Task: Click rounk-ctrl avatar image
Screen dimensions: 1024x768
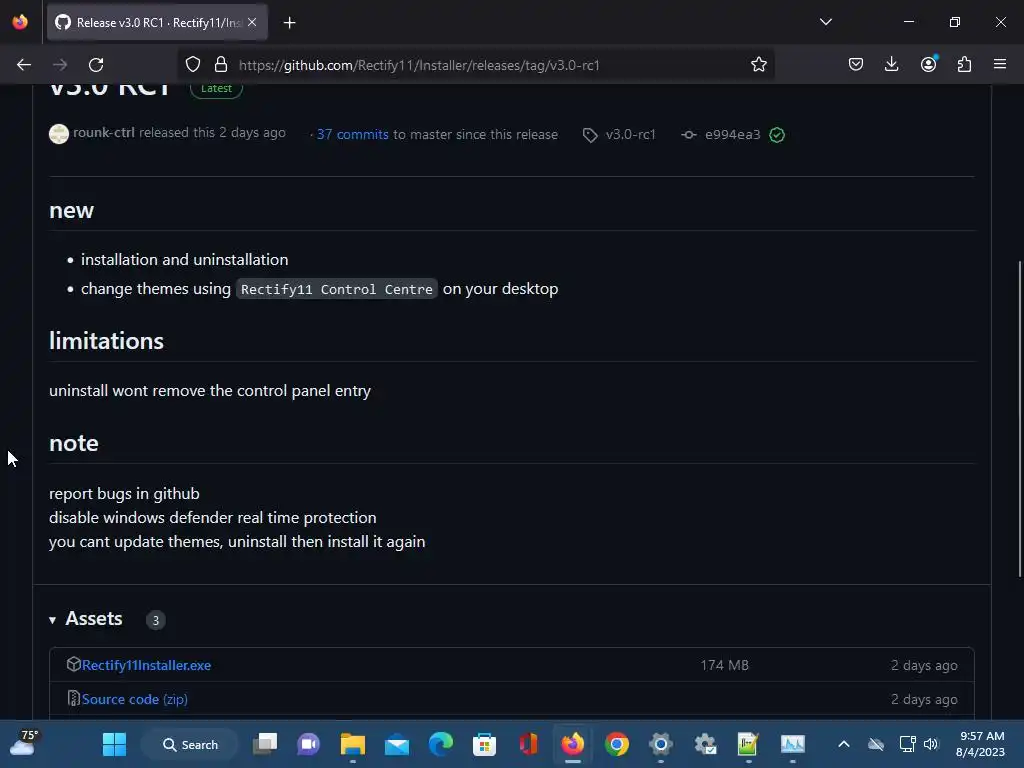Action: pos(59,134)
